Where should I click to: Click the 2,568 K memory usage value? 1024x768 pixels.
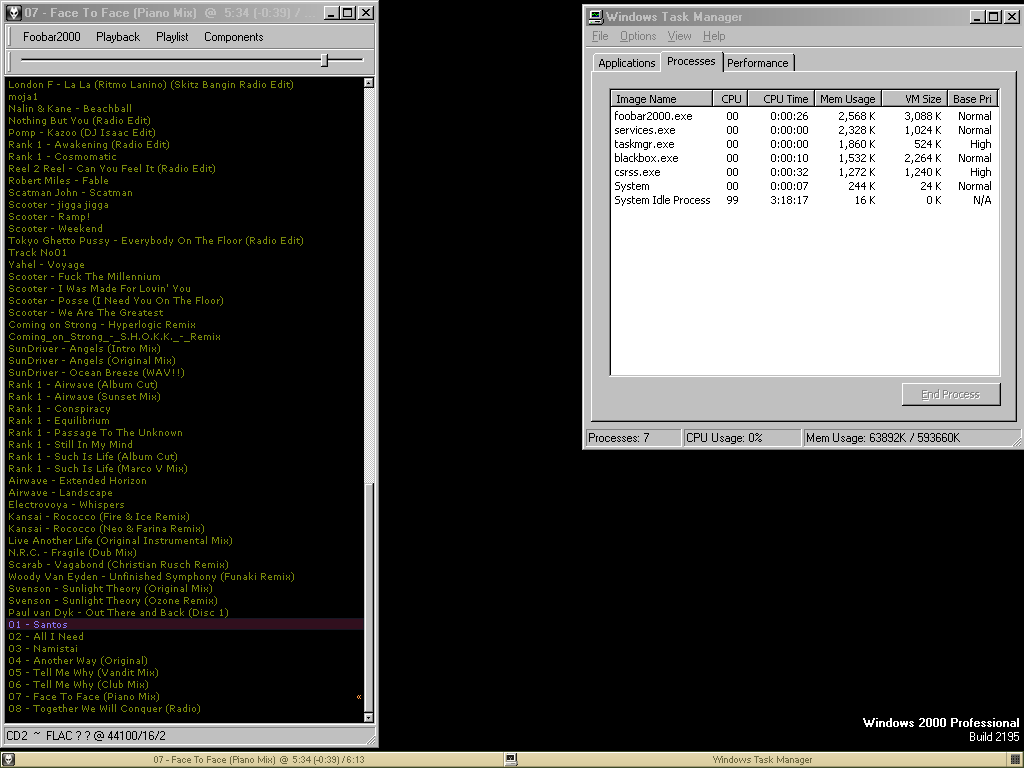(857, 116)
